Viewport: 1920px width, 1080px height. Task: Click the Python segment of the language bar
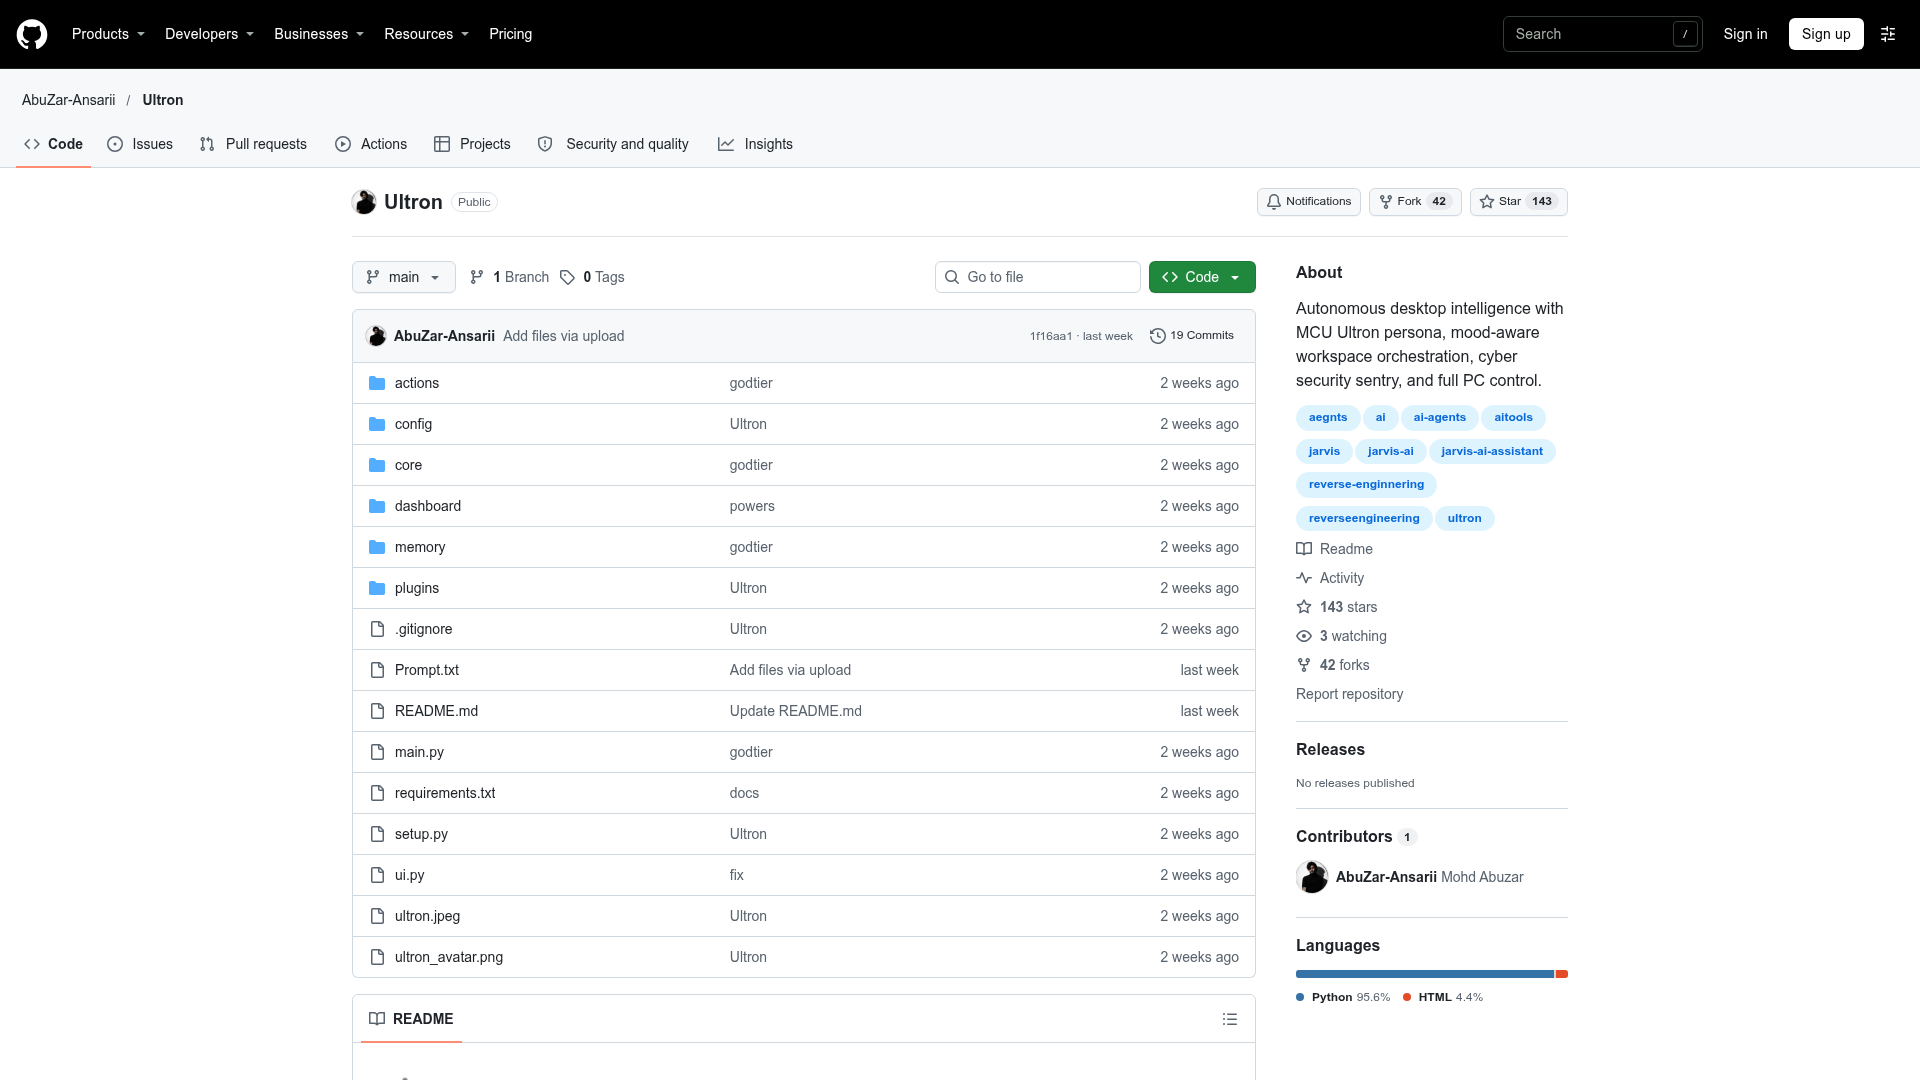[1425, 974]
